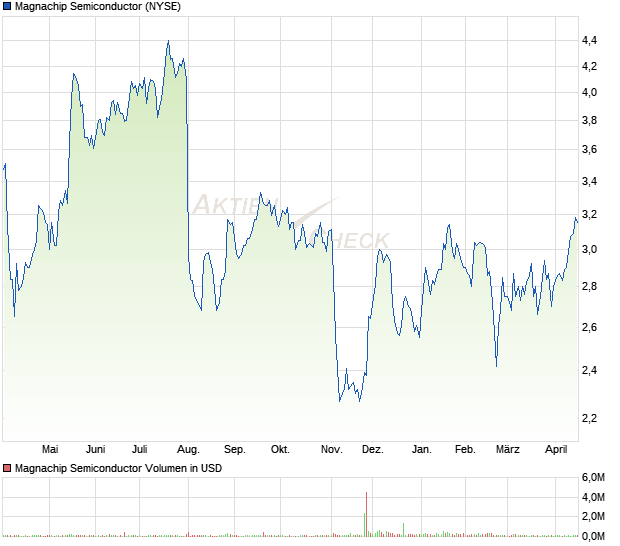Click the 3,0 price axis value
The height and width of the screenshot is (546, 620).
click(x=589, y=249)
